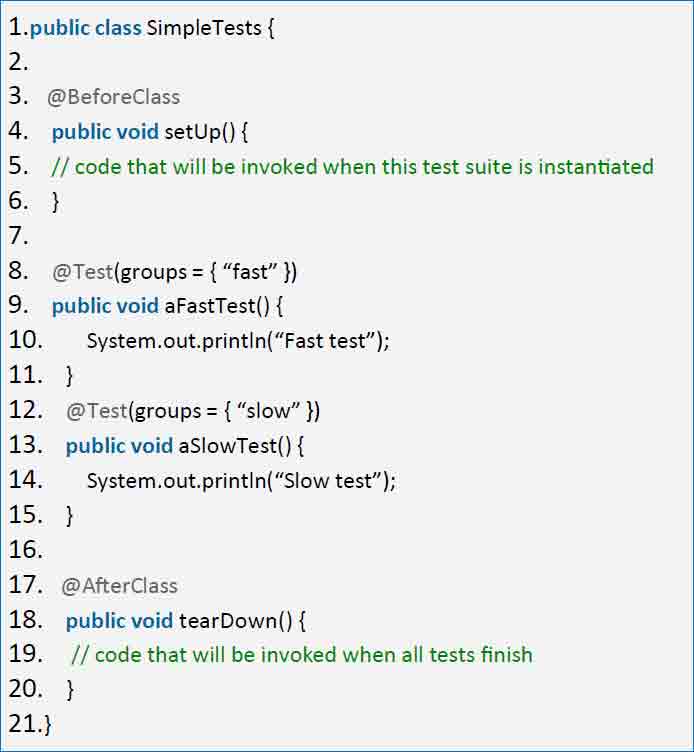Click the aSlowTest() method name
Viewport: 694px width, 752px height.
[235, 446]
